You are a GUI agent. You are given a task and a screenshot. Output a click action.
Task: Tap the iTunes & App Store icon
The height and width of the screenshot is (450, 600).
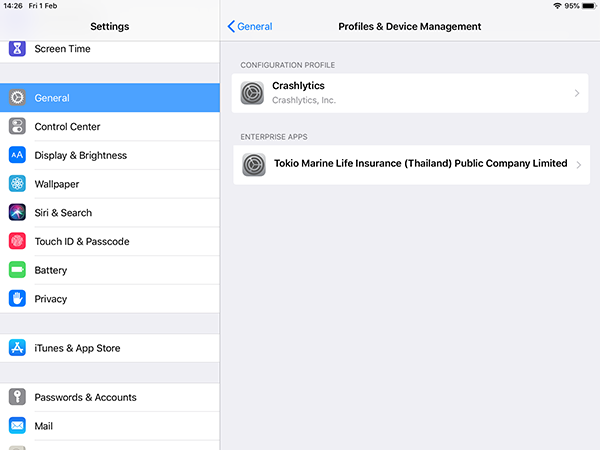[x=17, y=348]
